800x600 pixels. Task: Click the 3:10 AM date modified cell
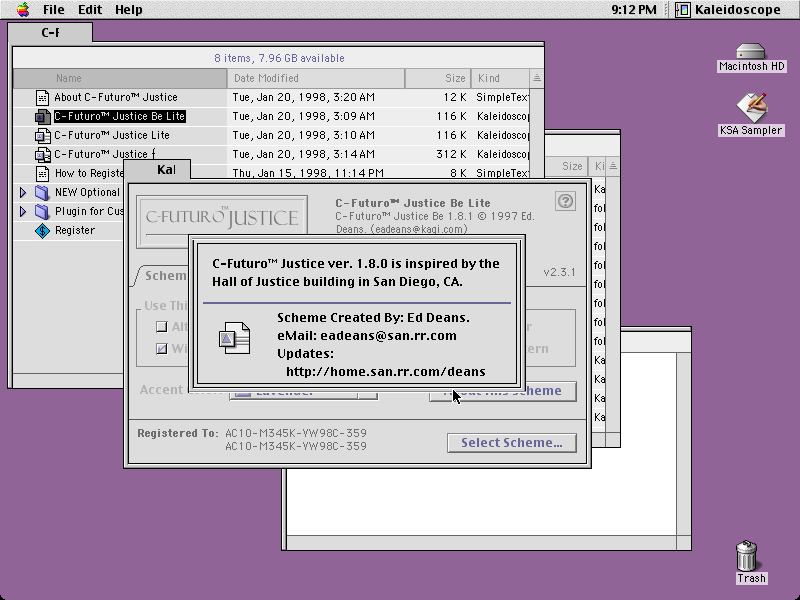point(304,135)
